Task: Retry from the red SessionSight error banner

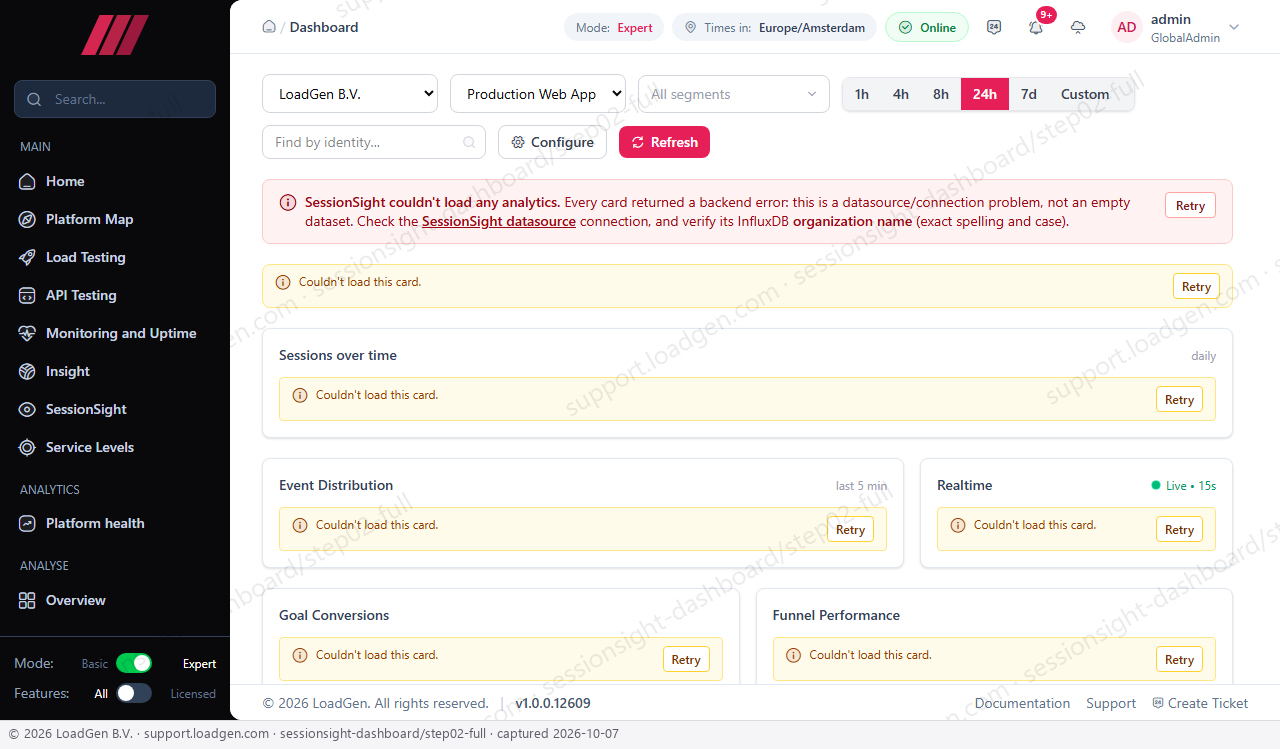Action: [1190, 205]
